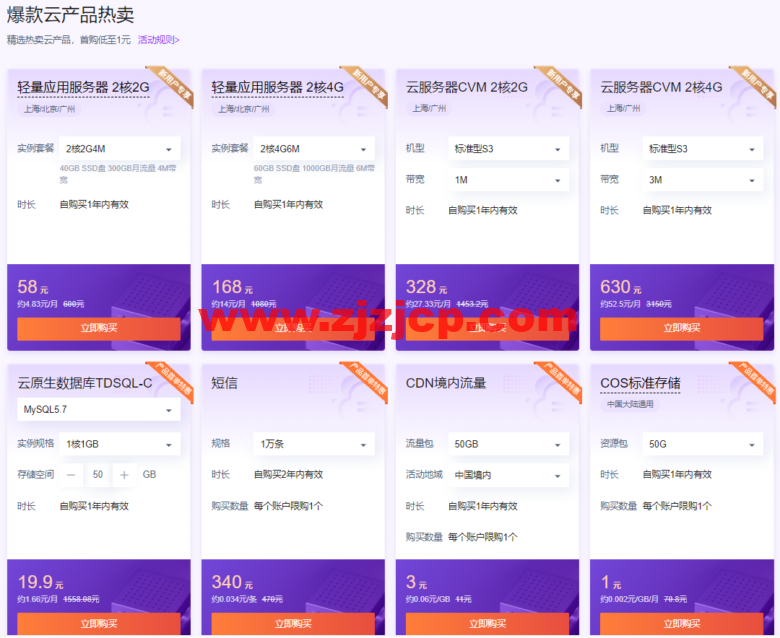Click the 中国大陆通用 tag
The width and height of the screenshot is (780, 638).
630,404
